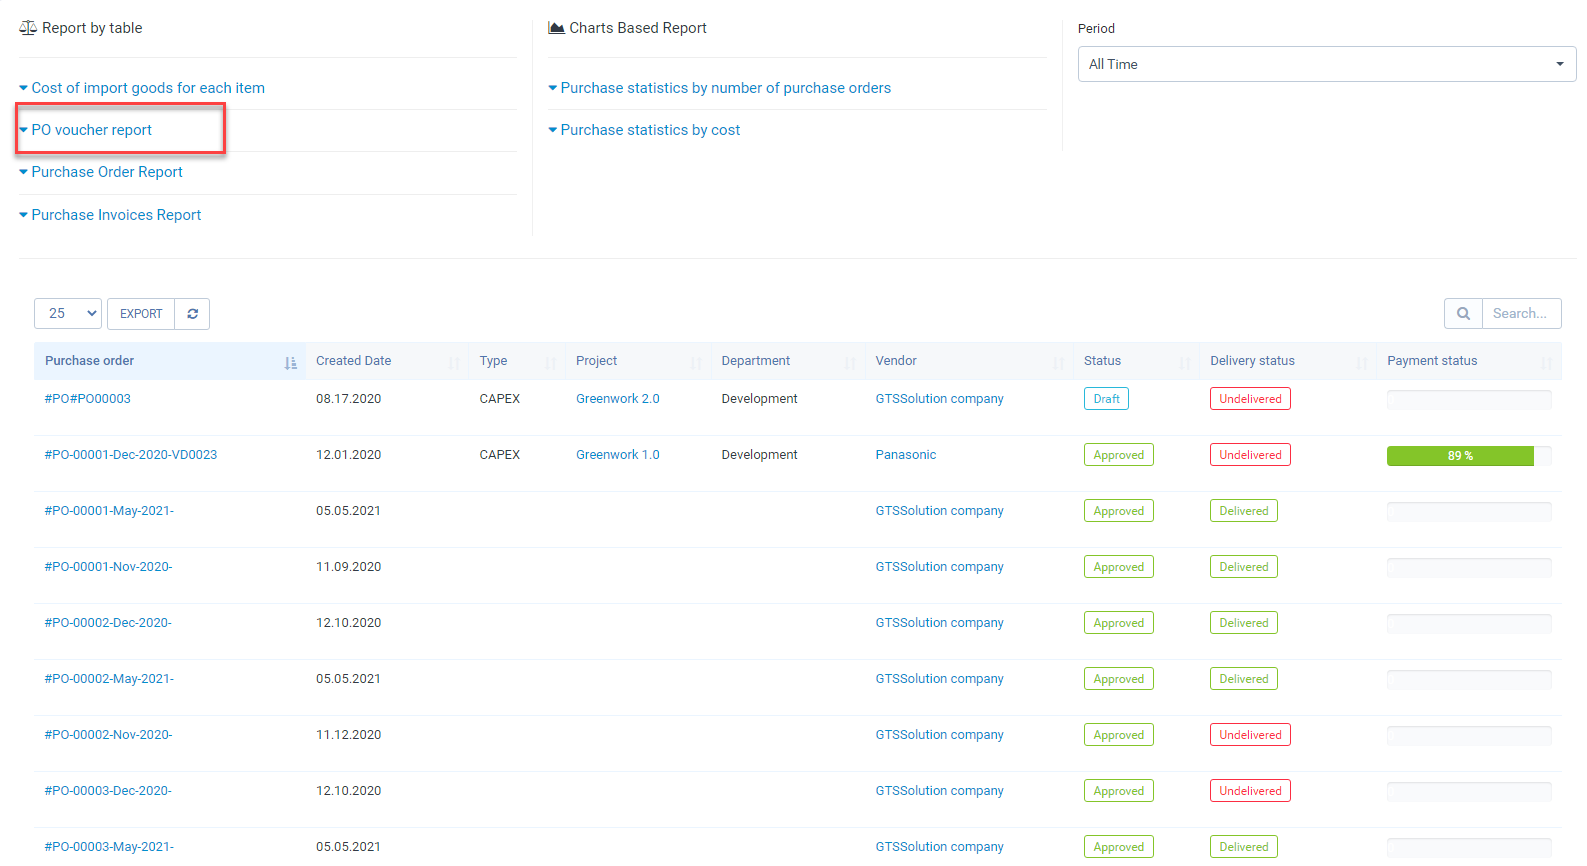Expand Purchase statistics by cost chart report
Viewport: 1587px width, 866px height.
pyautogui.click(x=649, y=130)
